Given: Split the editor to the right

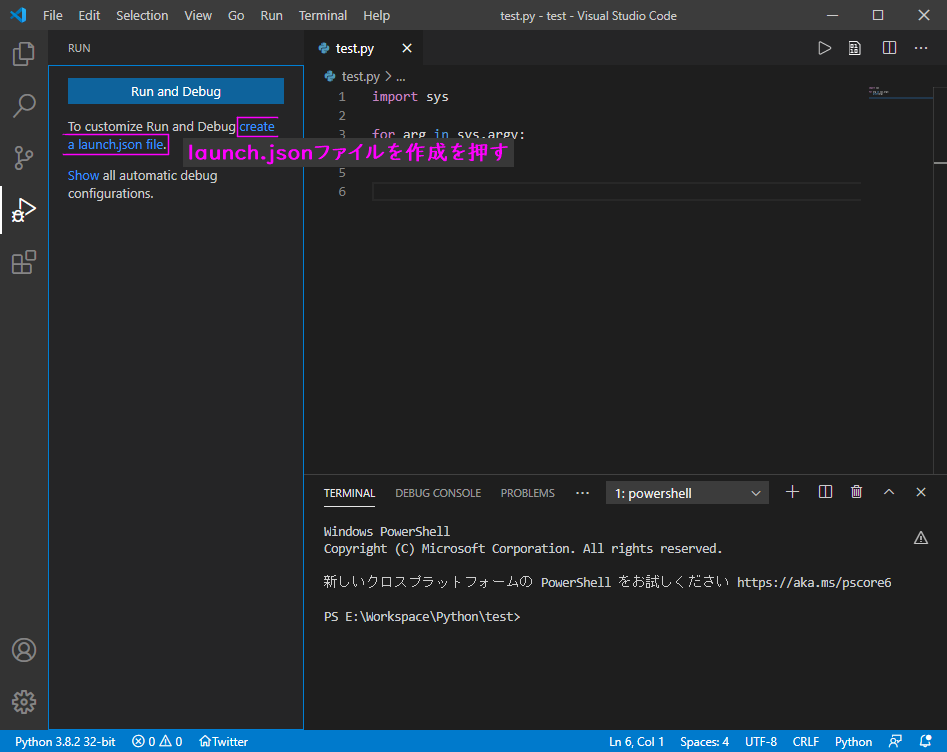Looking at the screenshot, I should click(889, 48).
